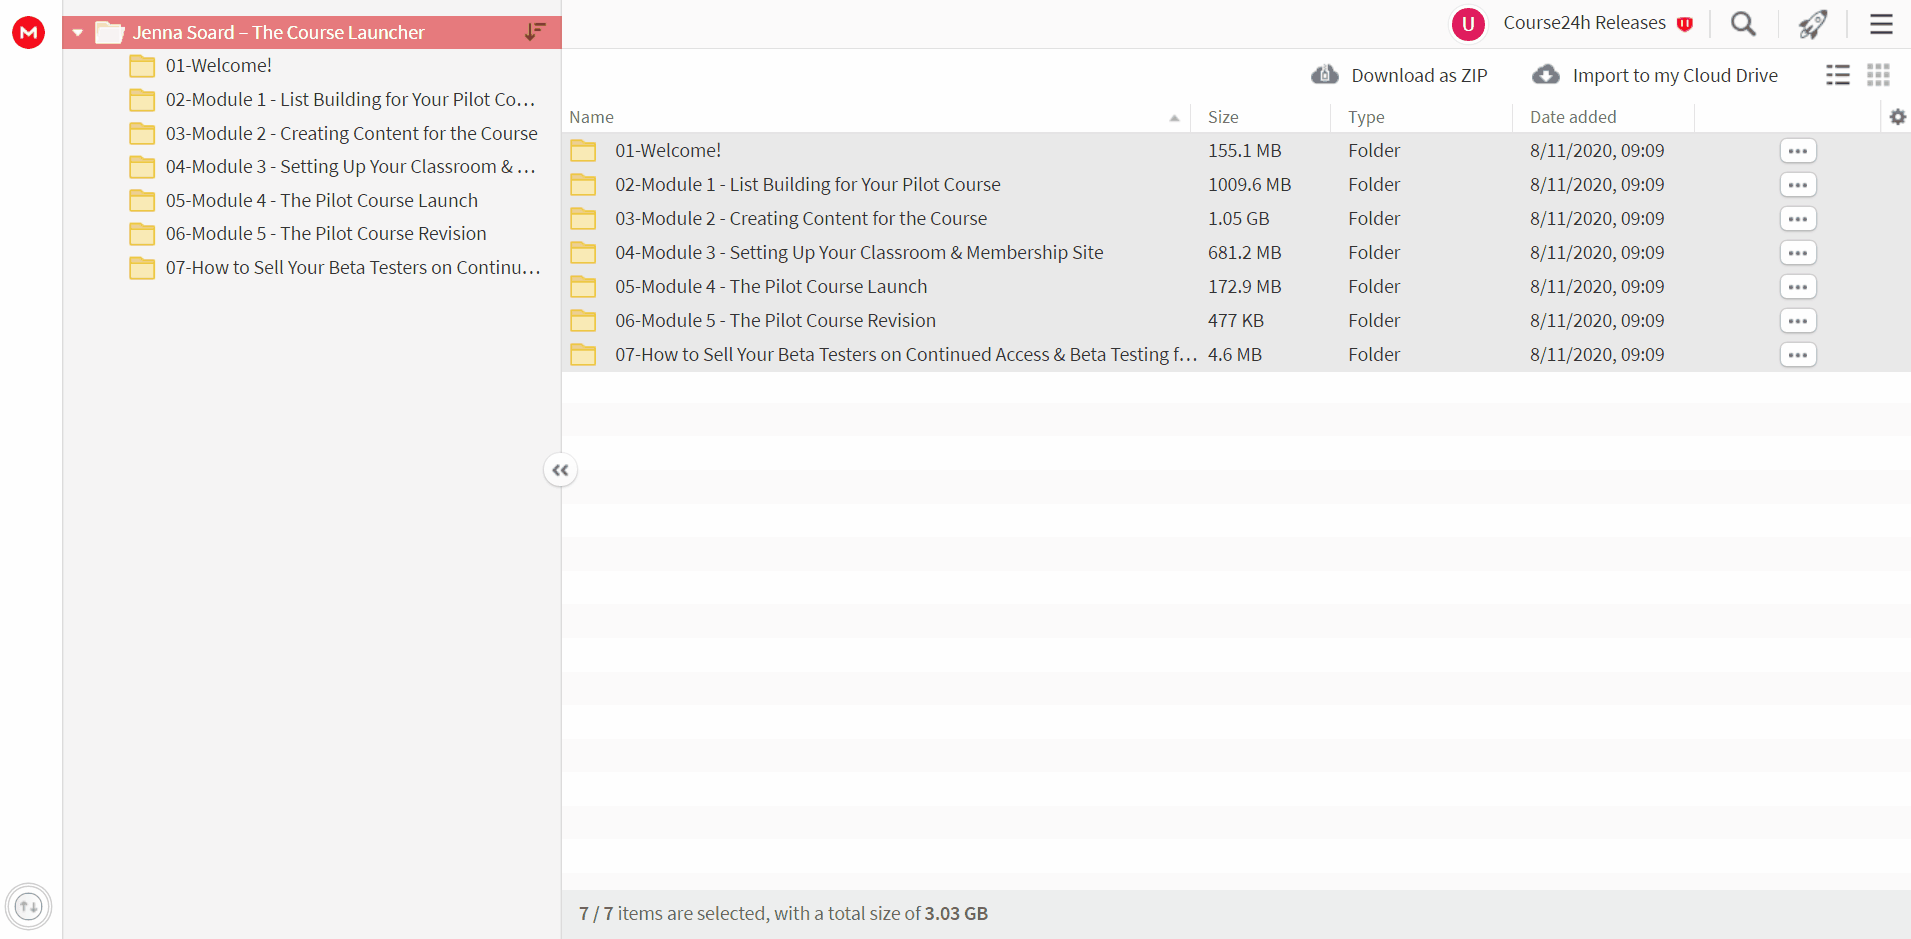This screenshot has width=1911, height=939.
Task: Click the 4.6 MB size cell
Action: pos(1234,355)
